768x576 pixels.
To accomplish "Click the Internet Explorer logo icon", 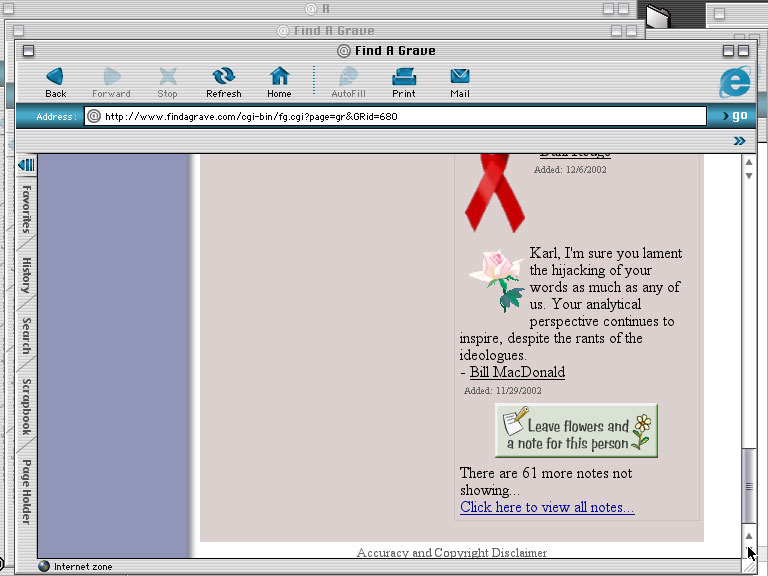I will pos(734,81).
